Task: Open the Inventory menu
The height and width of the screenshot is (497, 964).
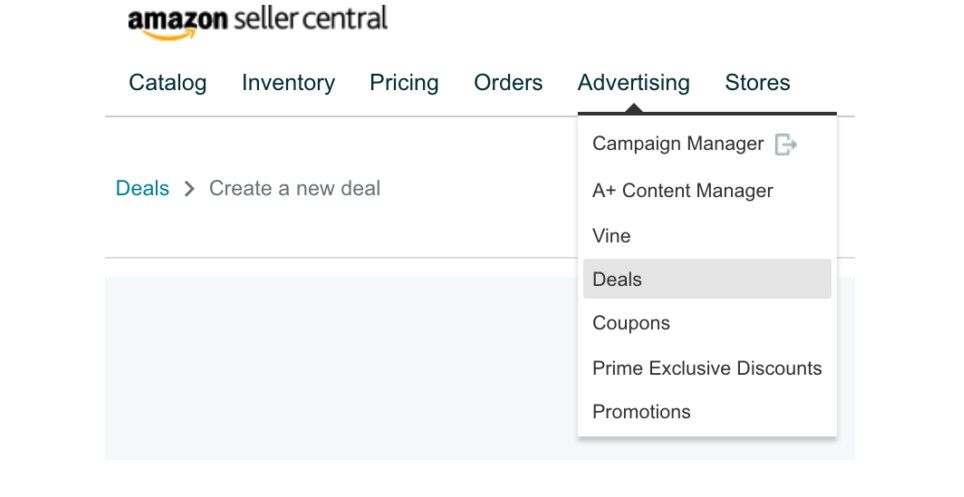Action: (288, 82)
